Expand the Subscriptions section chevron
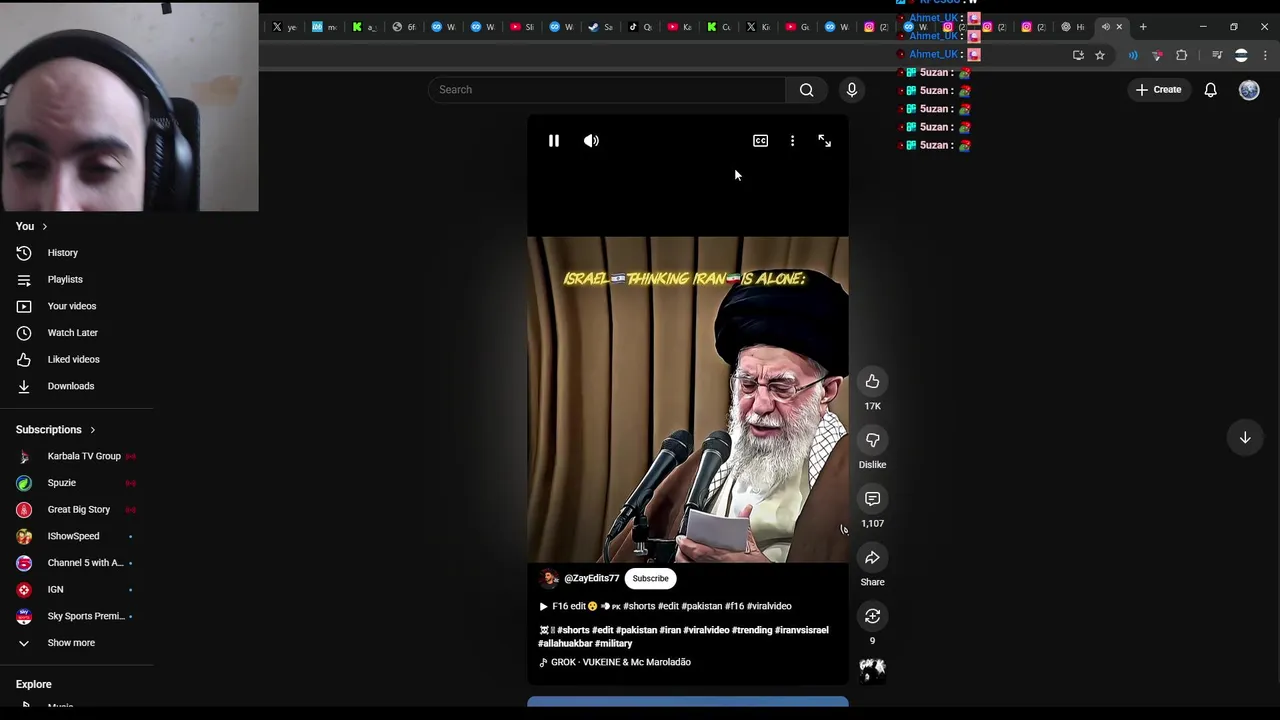 (x=92, y=430)
